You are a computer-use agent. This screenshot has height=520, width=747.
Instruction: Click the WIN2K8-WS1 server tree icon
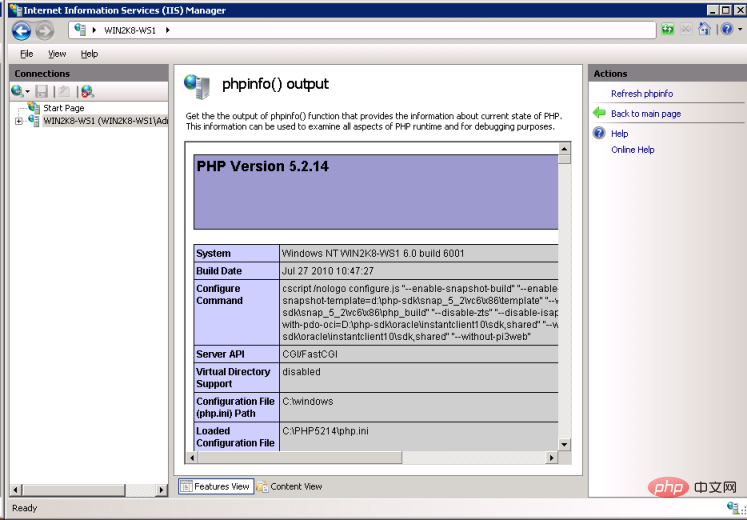click(33, 120)
